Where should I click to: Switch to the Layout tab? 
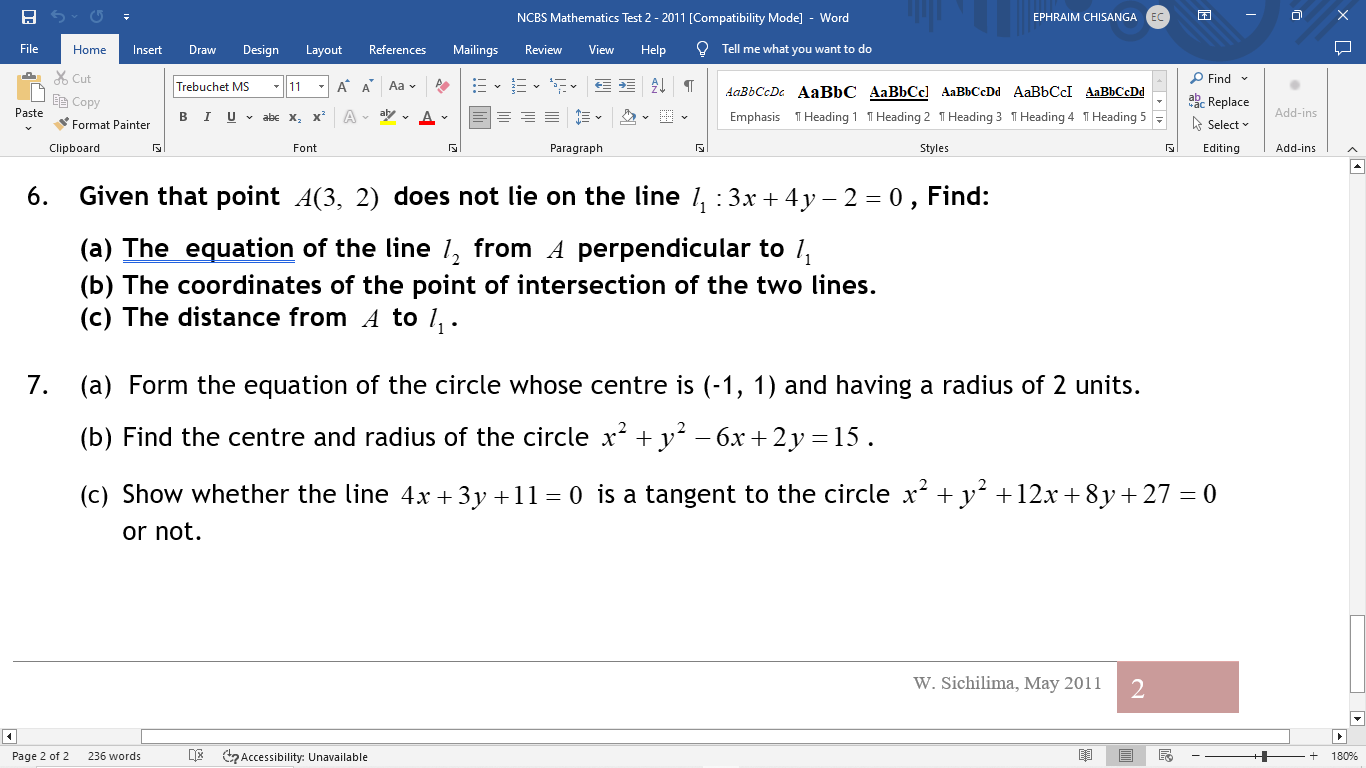pyautogui.click(x=323, y=49)
